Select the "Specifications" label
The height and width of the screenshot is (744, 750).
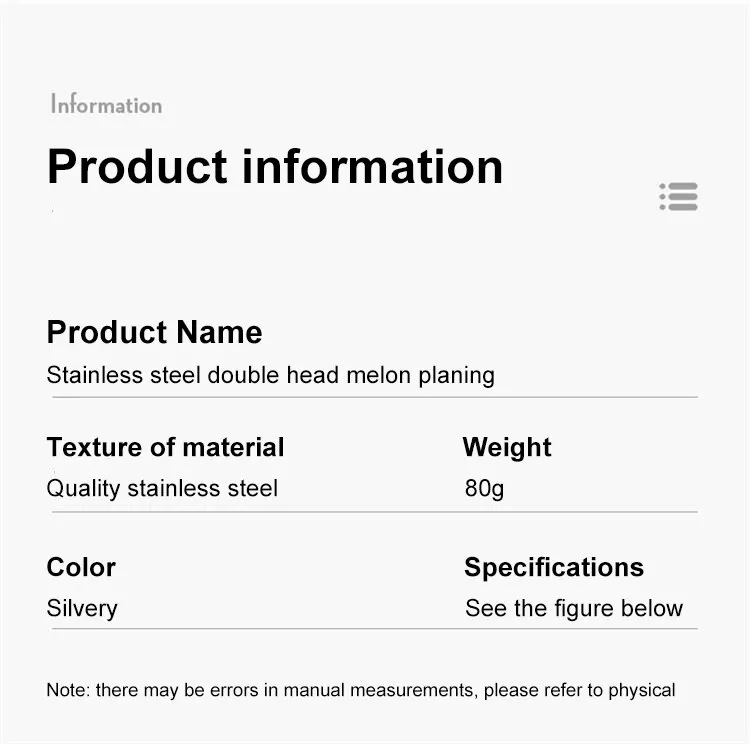(x=553, y=567)
